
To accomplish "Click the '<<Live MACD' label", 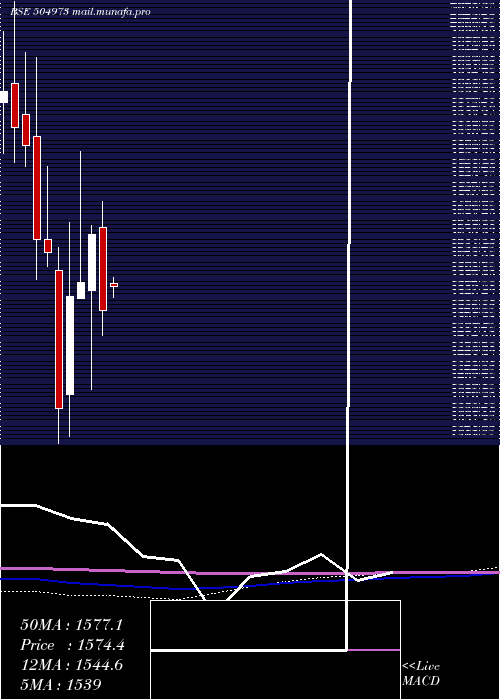I will click(x=421, y=674).
